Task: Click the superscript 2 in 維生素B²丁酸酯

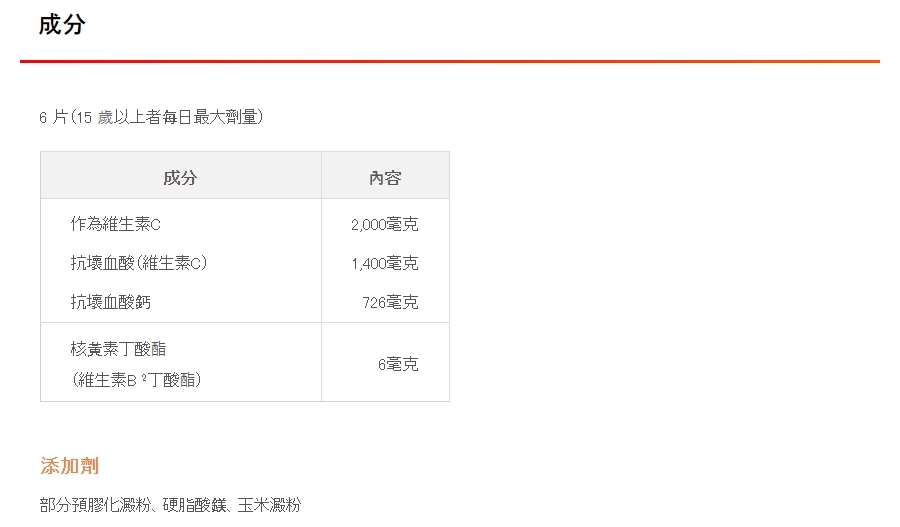Action: (x=144, y=378)
